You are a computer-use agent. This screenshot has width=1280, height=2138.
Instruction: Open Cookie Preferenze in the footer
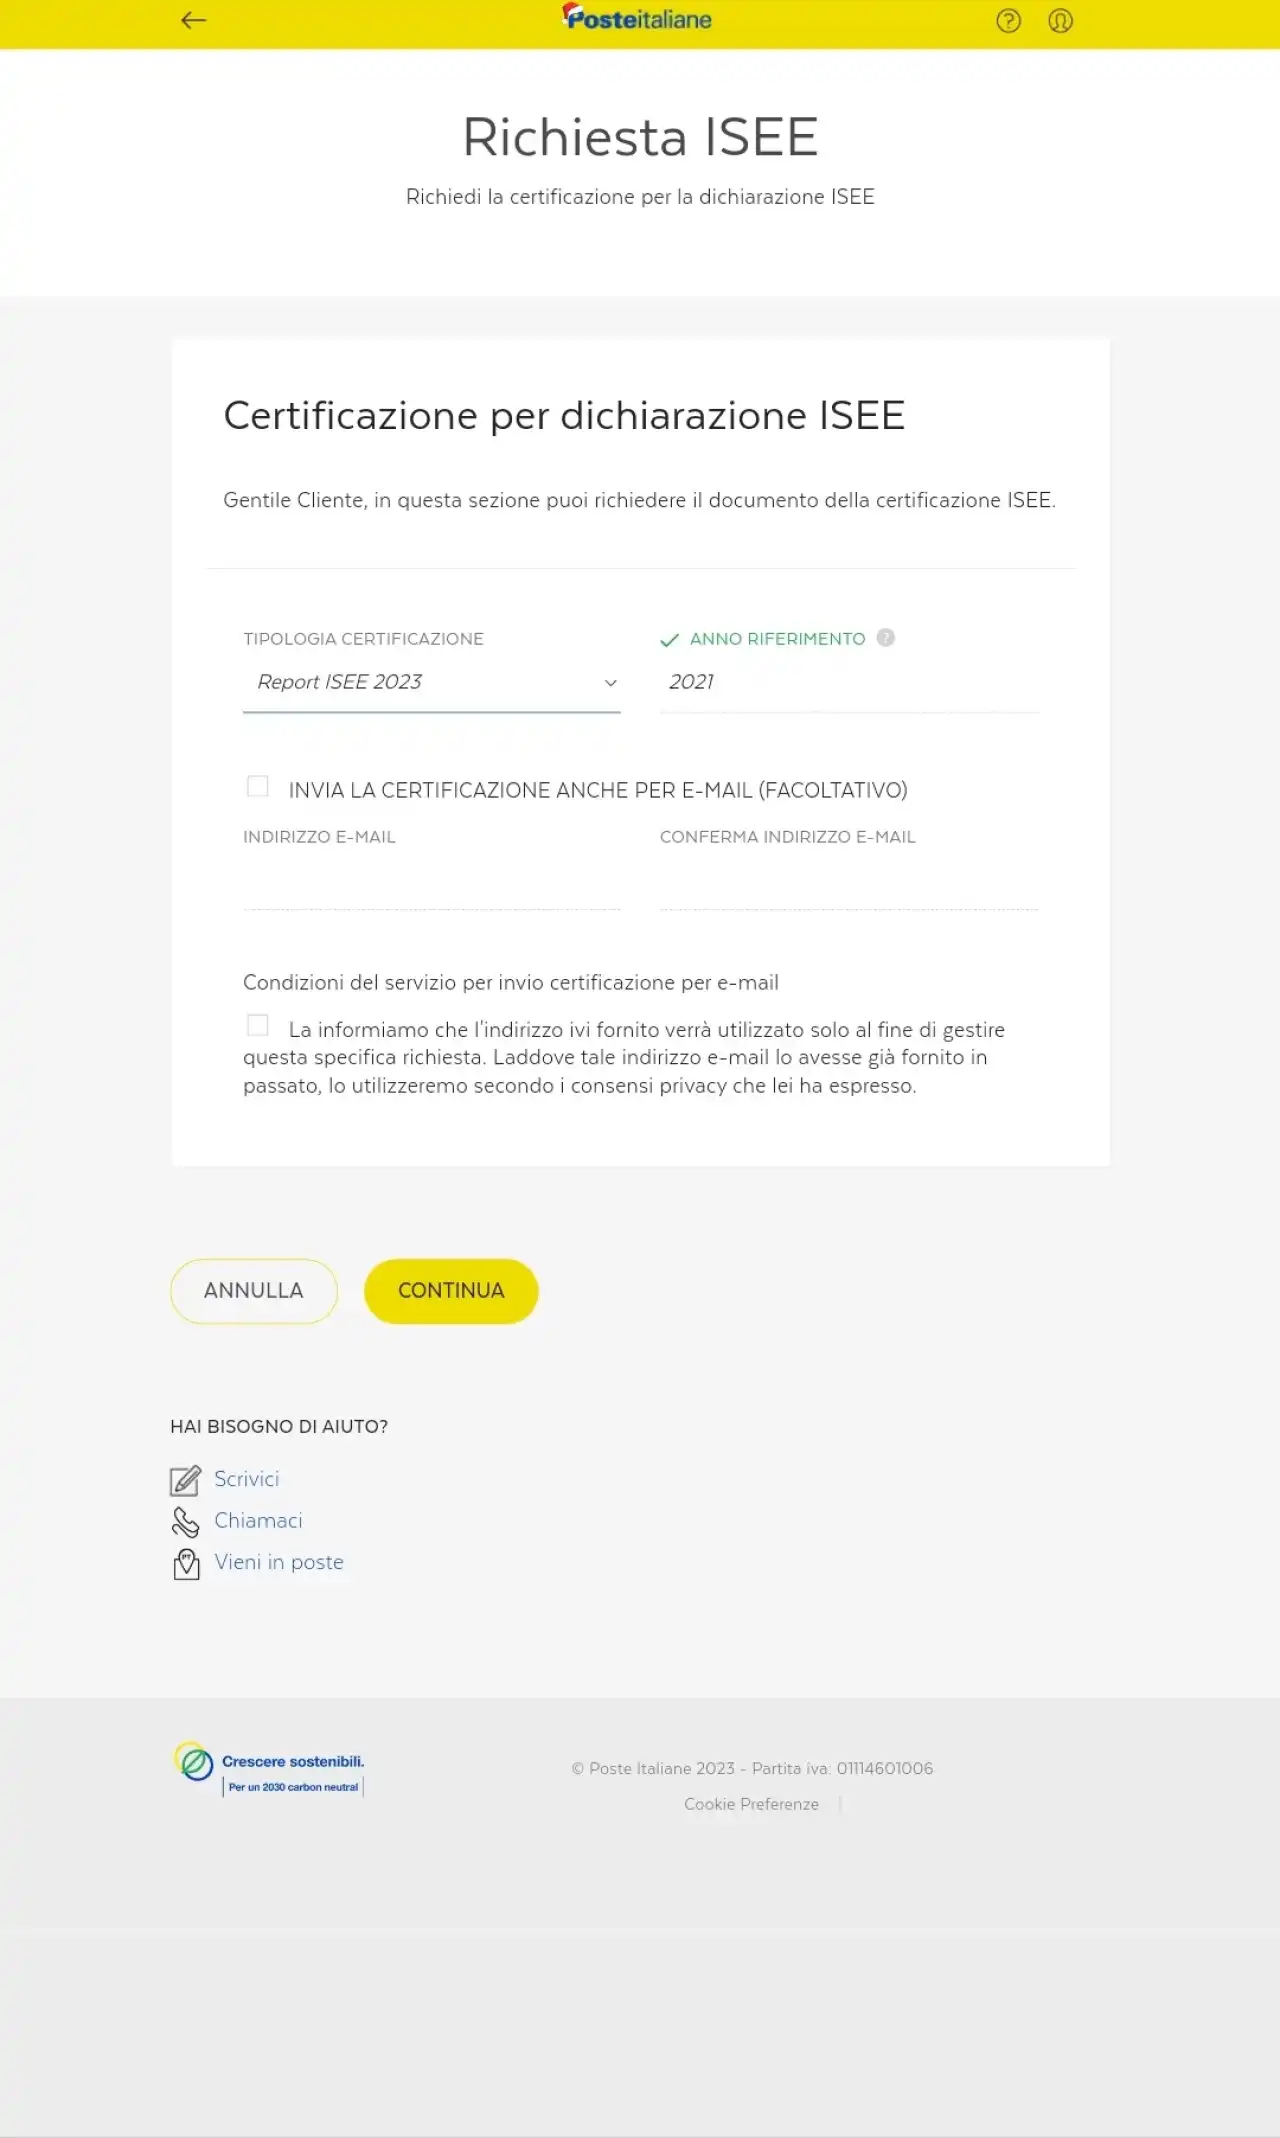[x=751, y=1804]
